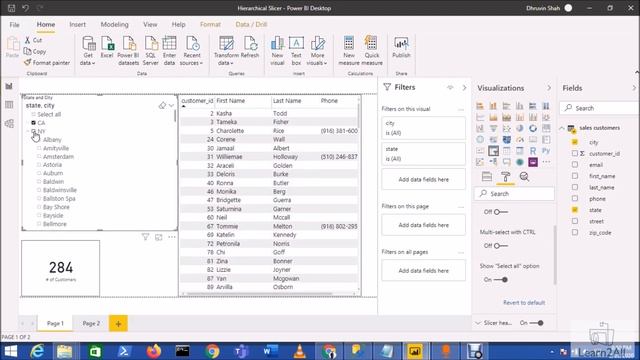Uncheck the city field checkbox
640x360 pixels.
[x=575, y=142]
